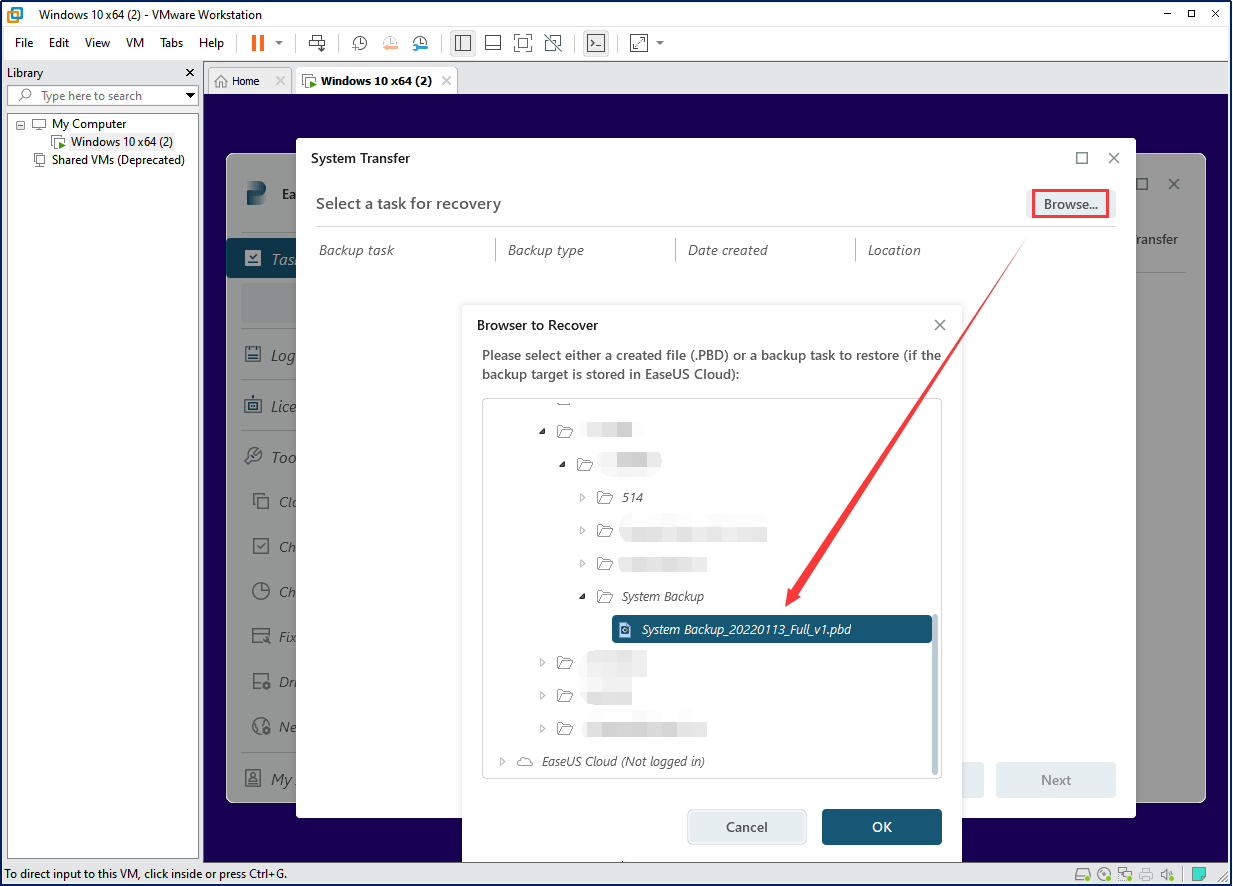Open the snapshot manager icon with wrench
Image resolution: width=1233 pixels, height=886 pixels.
tap(421, 43)
